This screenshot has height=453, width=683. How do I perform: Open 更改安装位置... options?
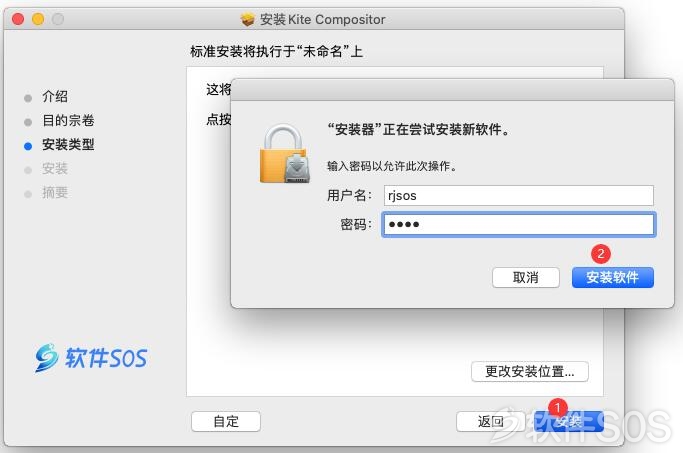click(530, 372)
